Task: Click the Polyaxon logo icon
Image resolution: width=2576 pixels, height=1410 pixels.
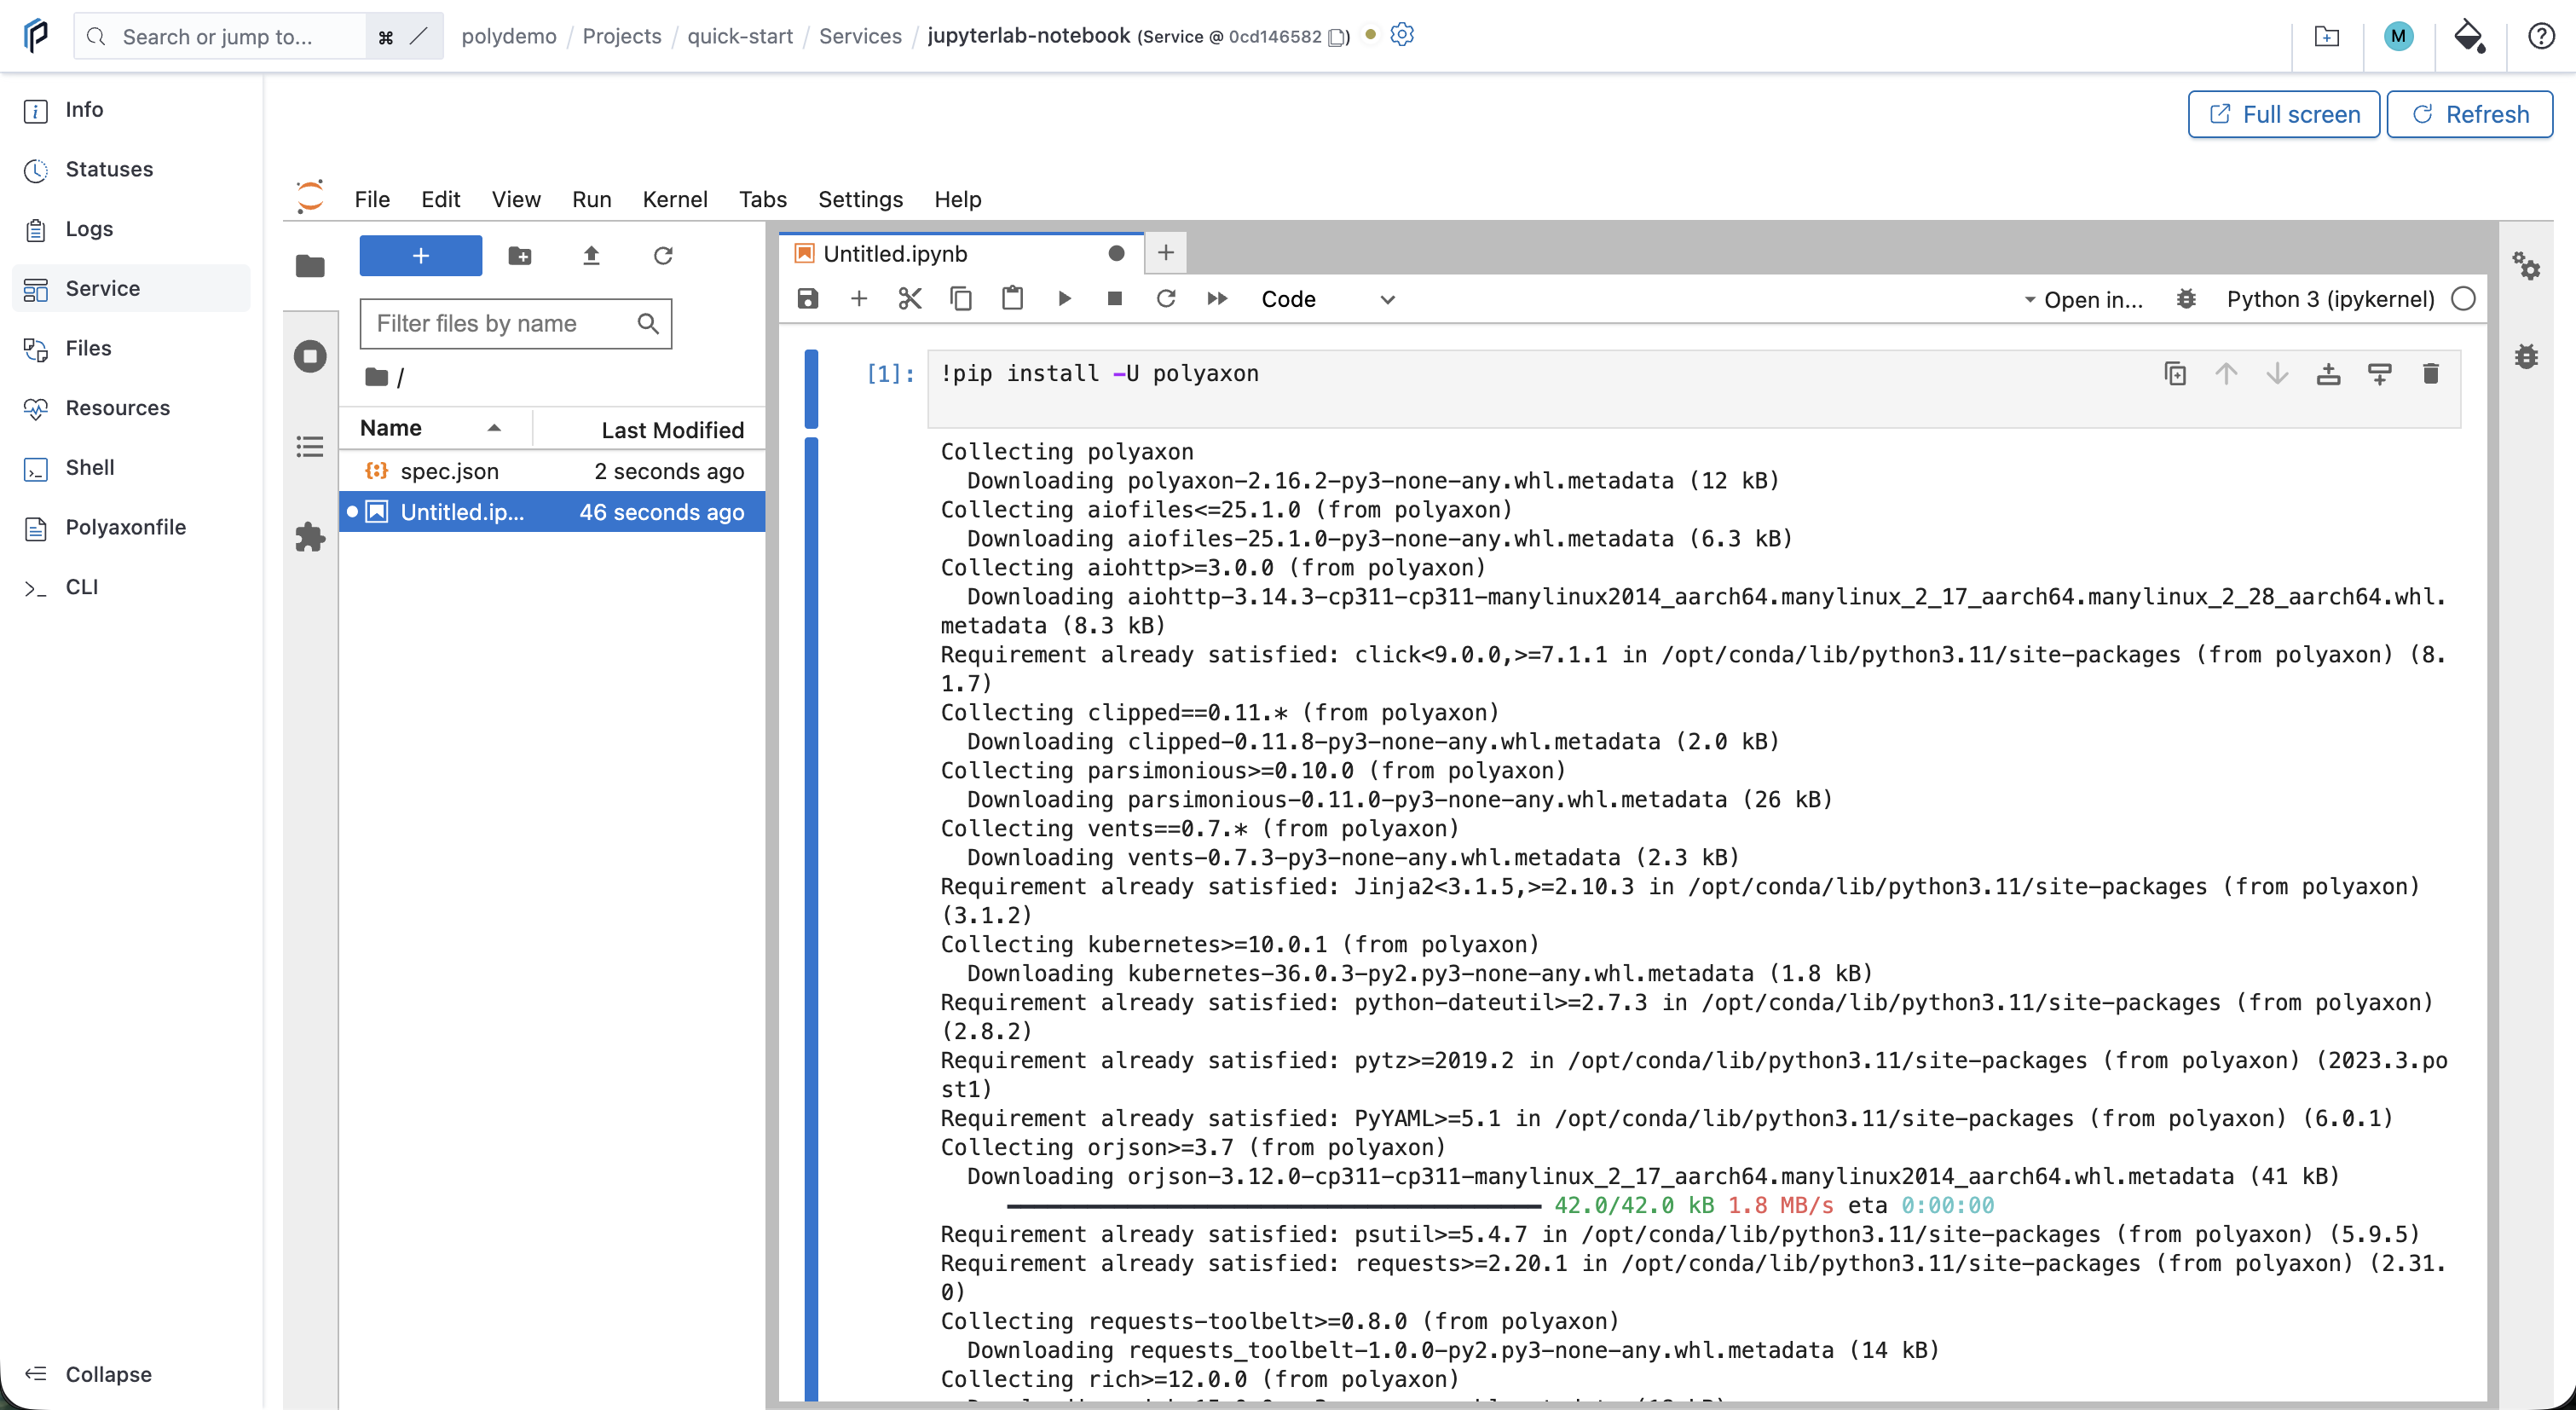Action: point(35,36)
